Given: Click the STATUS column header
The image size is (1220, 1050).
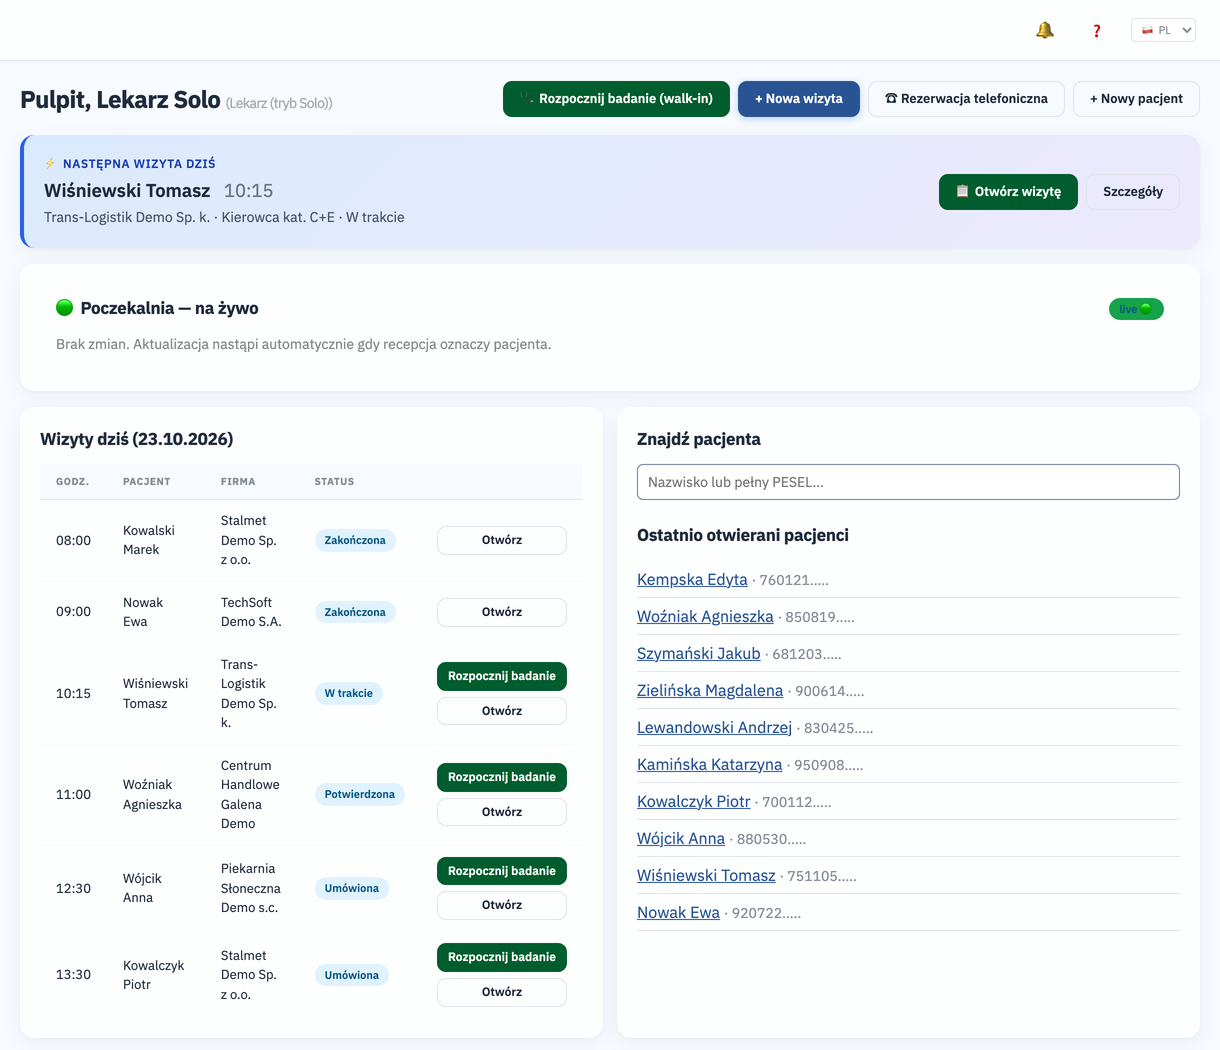Looking at the screenshot, I should point(334,482).
